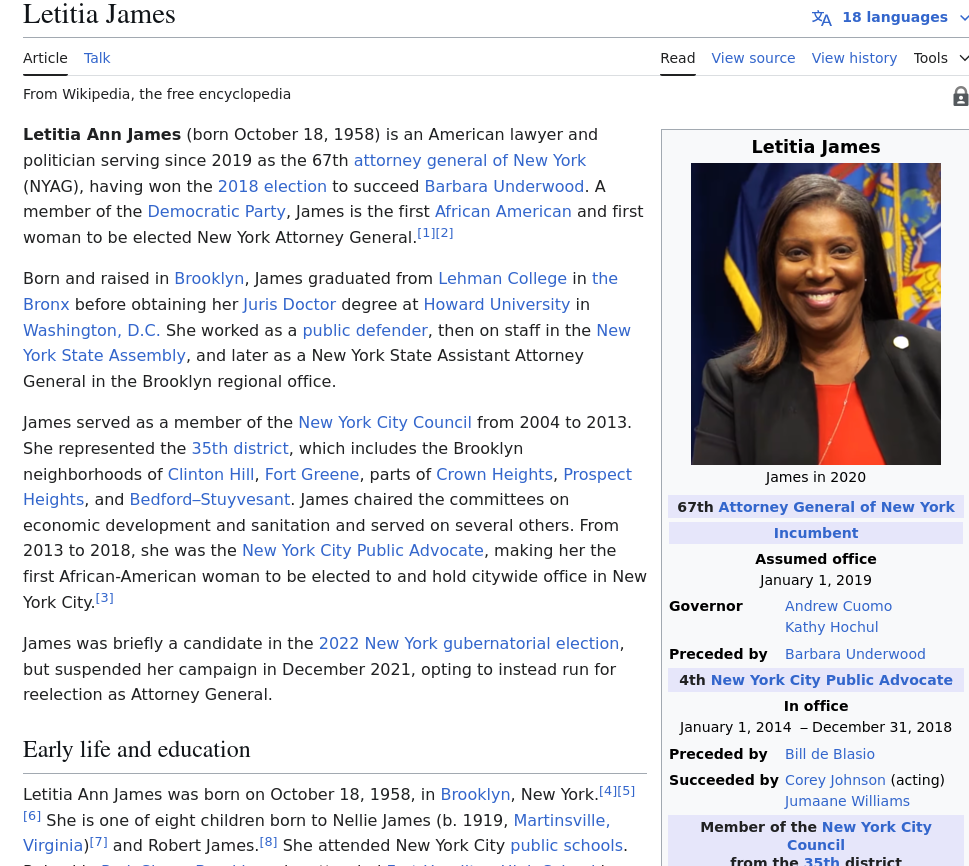The width and height of the screenshot is (969, 866).
Task: Click 'From Wikipedia, the free encyclopedia' text
Action: point(157,95)
